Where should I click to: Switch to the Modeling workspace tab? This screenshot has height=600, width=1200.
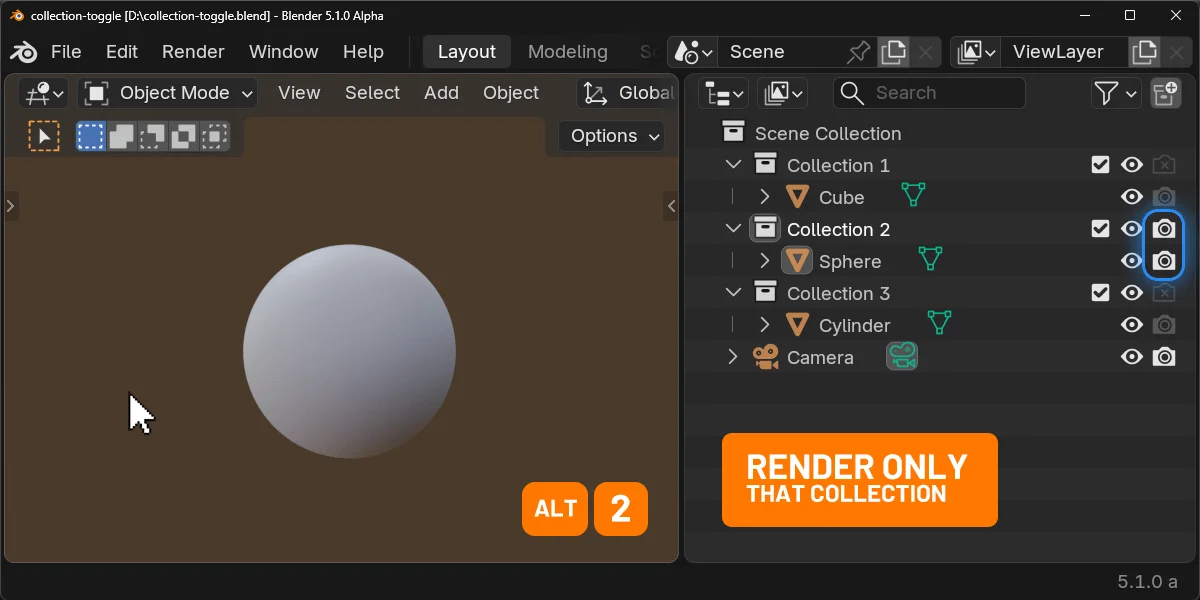pyautogui.click(x=567, y=51)
